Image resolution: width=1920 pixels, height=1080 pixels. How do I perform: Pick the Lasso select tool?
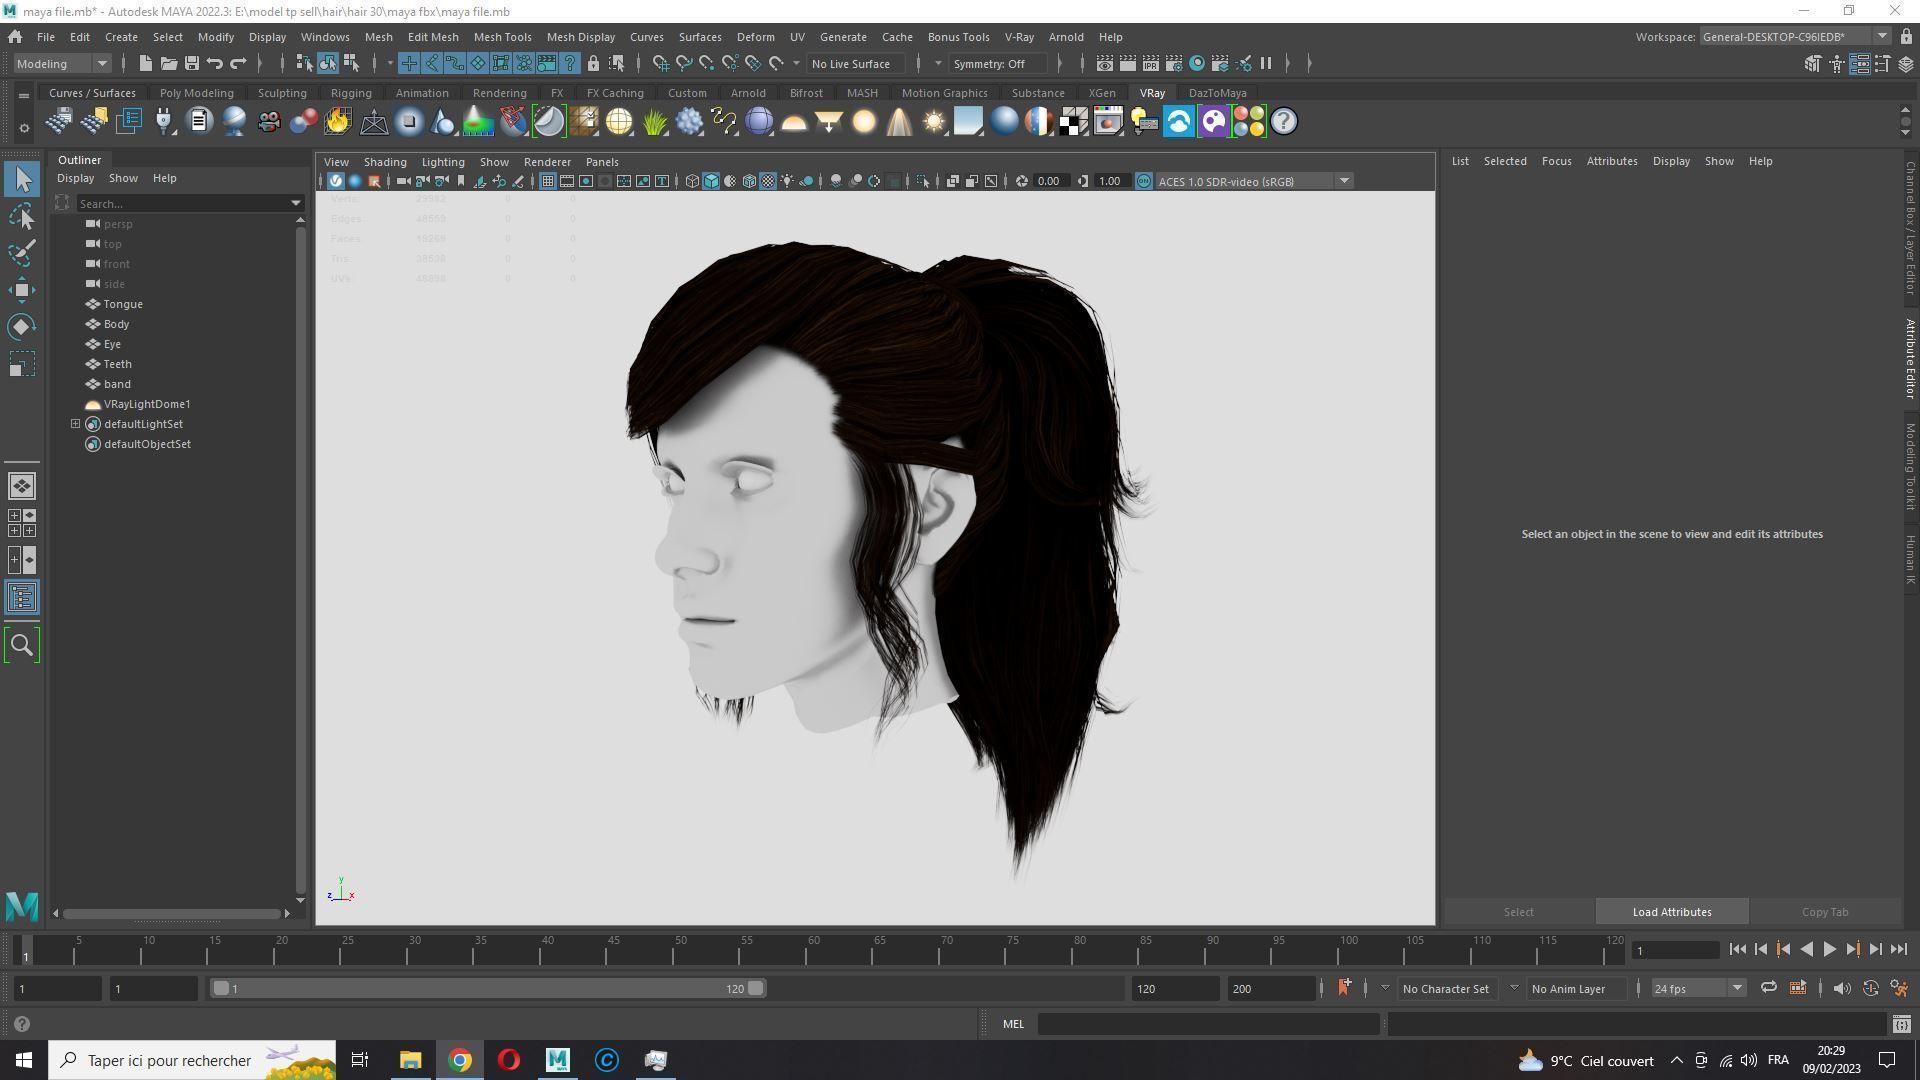pos(22,216)
